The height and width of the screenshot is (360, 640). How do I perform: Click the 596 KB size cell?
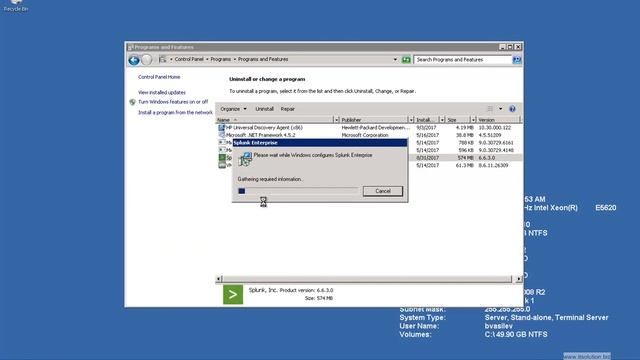pyautogui.click(x=466, y=150)
